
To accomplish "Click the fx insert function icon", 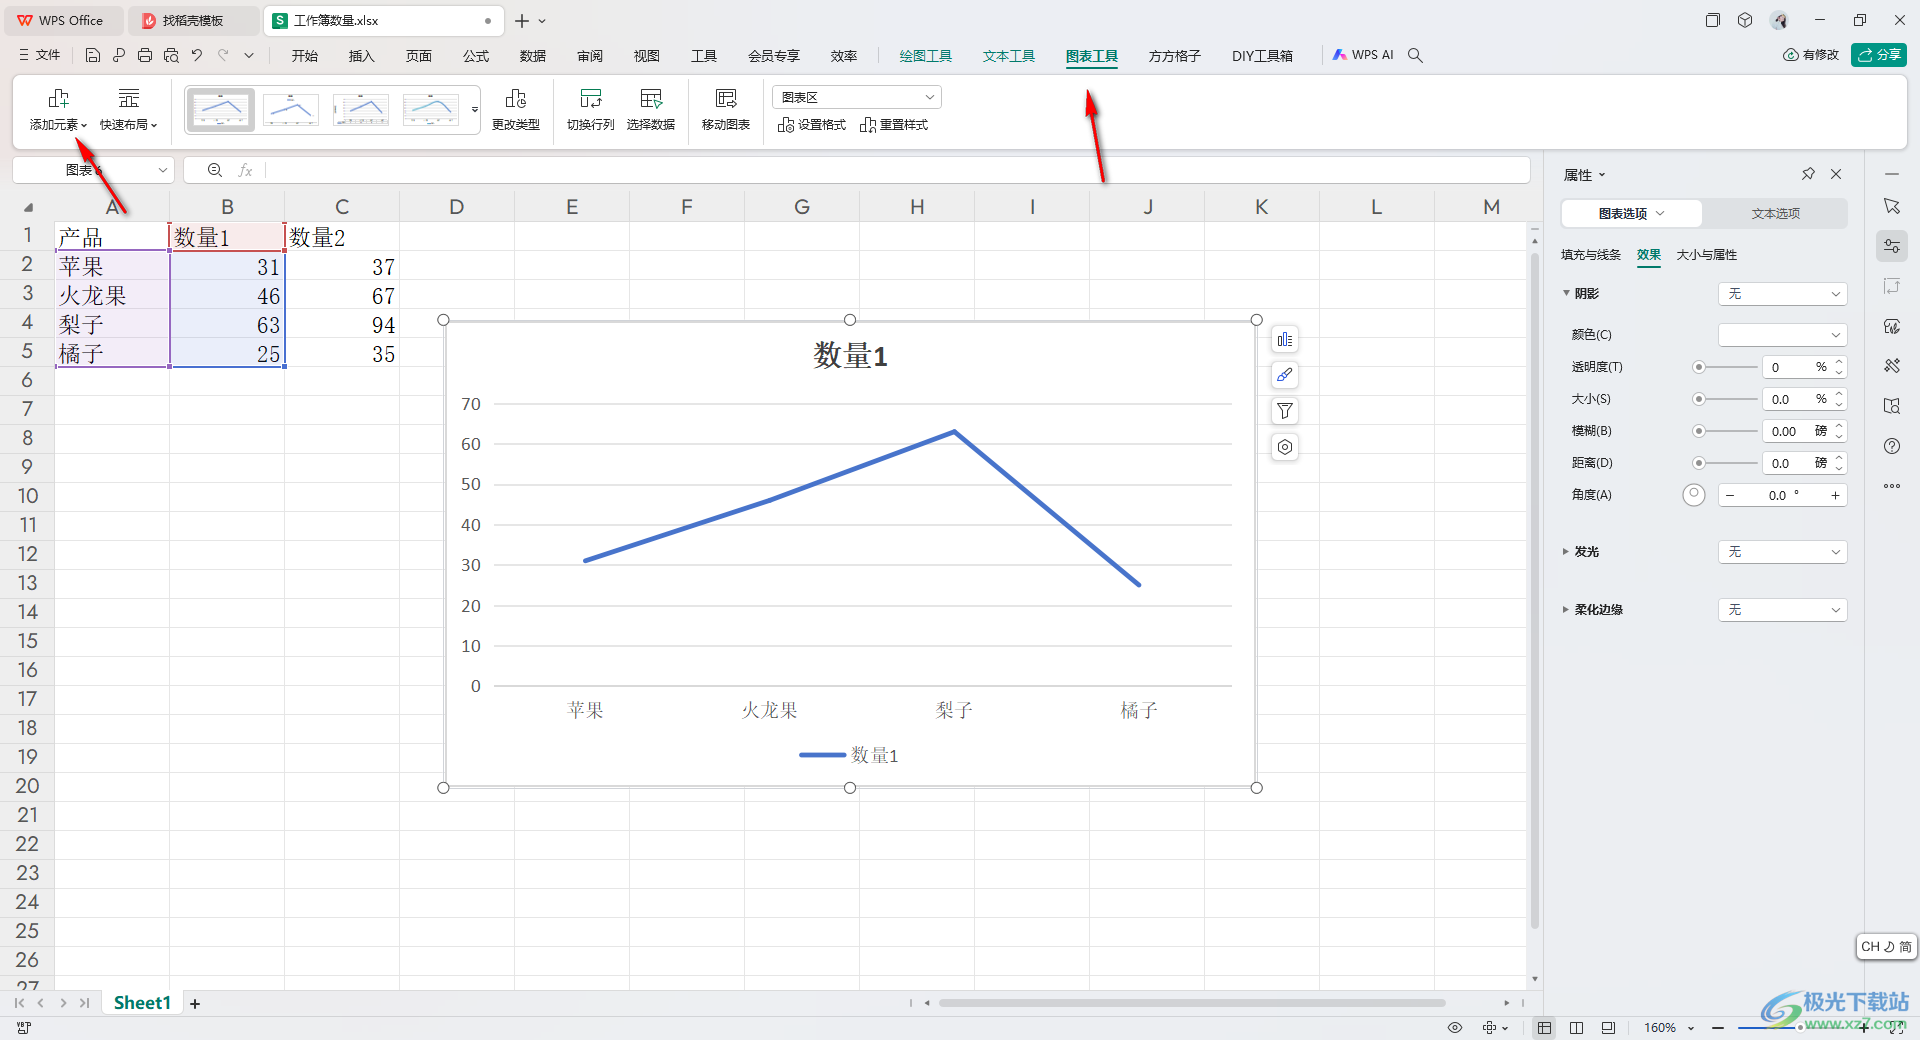I will tap(245, 170).
